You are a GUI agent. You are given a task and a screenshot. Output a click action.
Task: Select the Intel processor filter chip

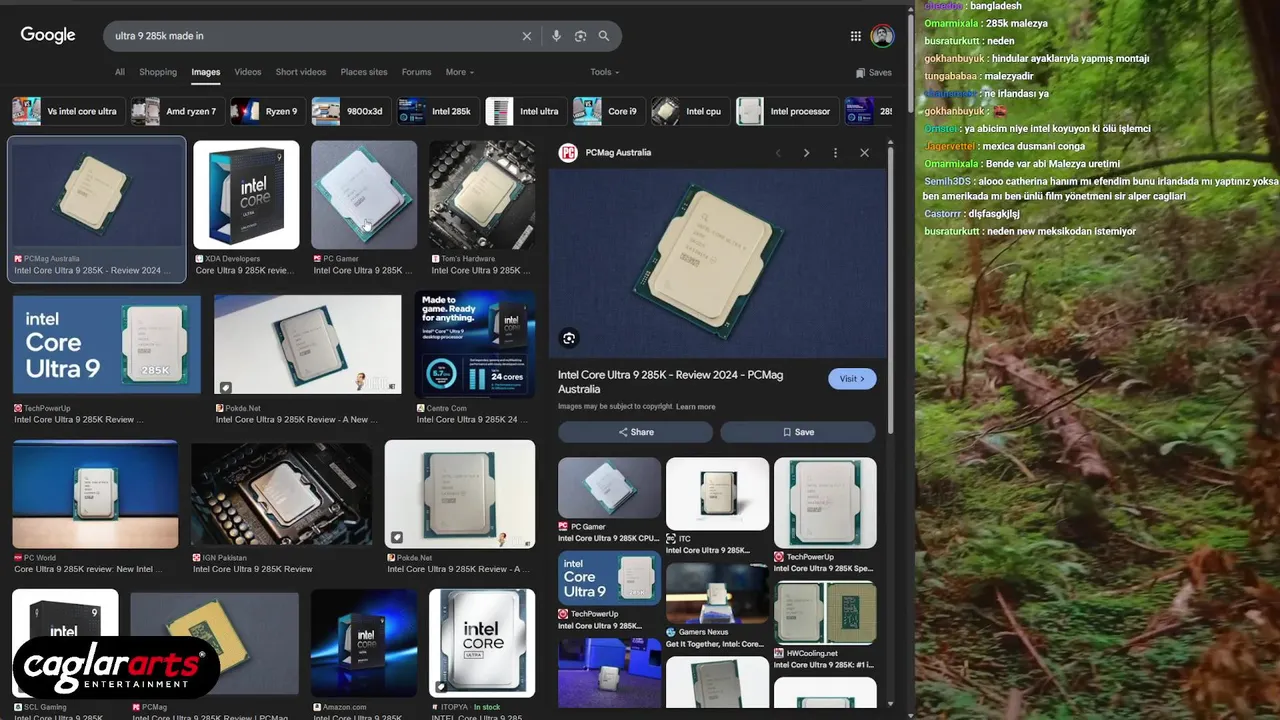pyautogui.click(x=786, y=111)
